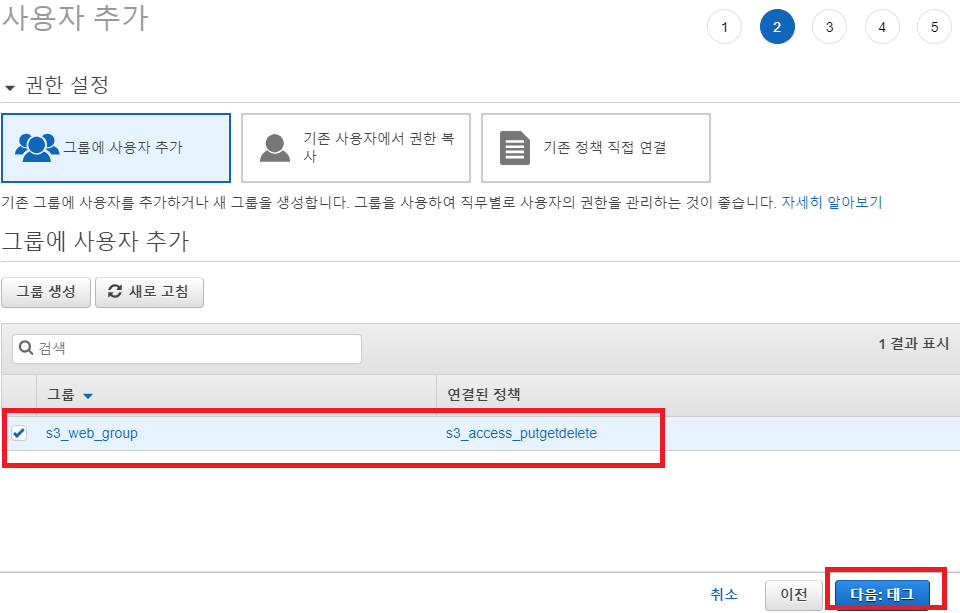Focus the 검색 search field

pyautogui.click(x=196, y=349)
